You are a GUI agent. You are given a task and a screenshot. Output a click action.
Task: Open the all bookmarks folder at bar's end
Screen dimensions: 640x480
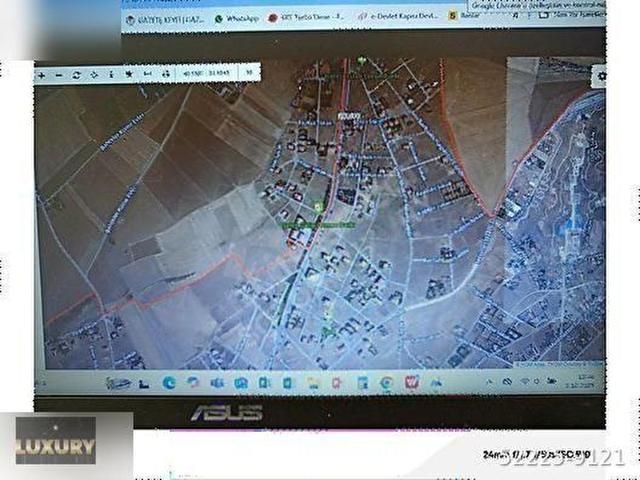571,15
